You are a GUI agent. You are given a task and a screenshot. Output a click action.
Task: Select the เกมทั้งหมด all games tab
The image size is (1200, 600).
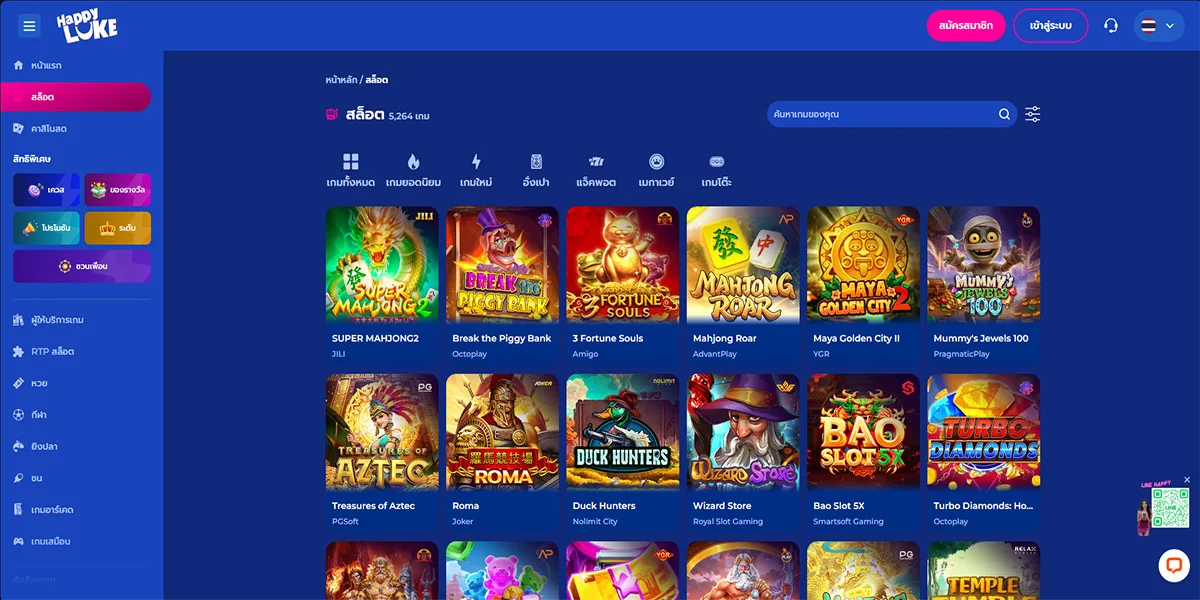350,170
